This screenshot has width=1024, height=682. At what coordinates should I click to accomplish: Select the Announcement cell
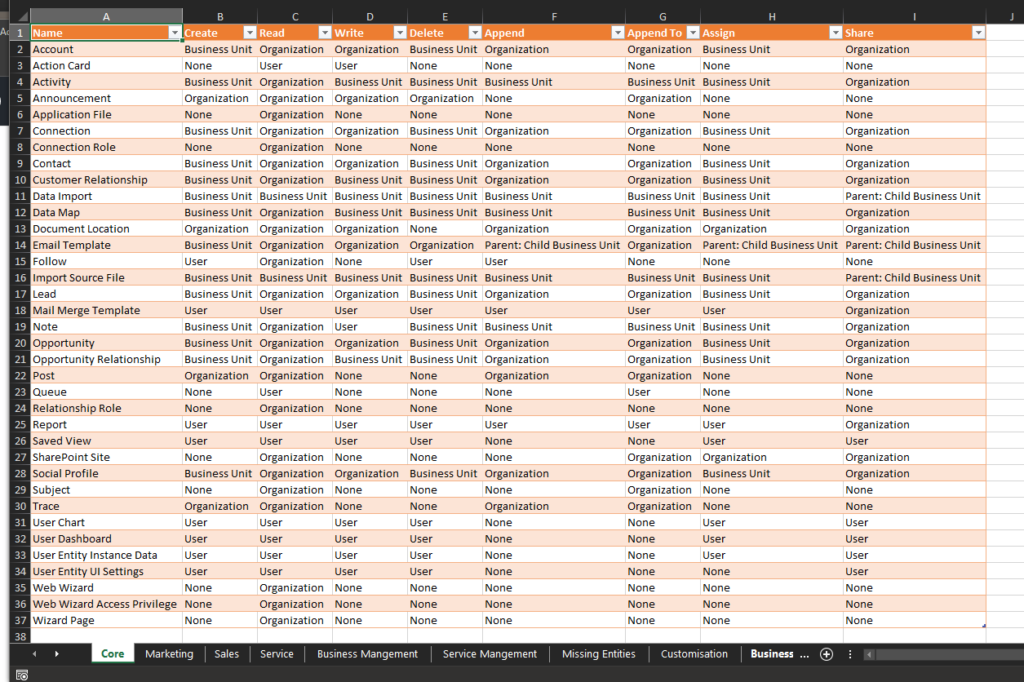point(106,98)
